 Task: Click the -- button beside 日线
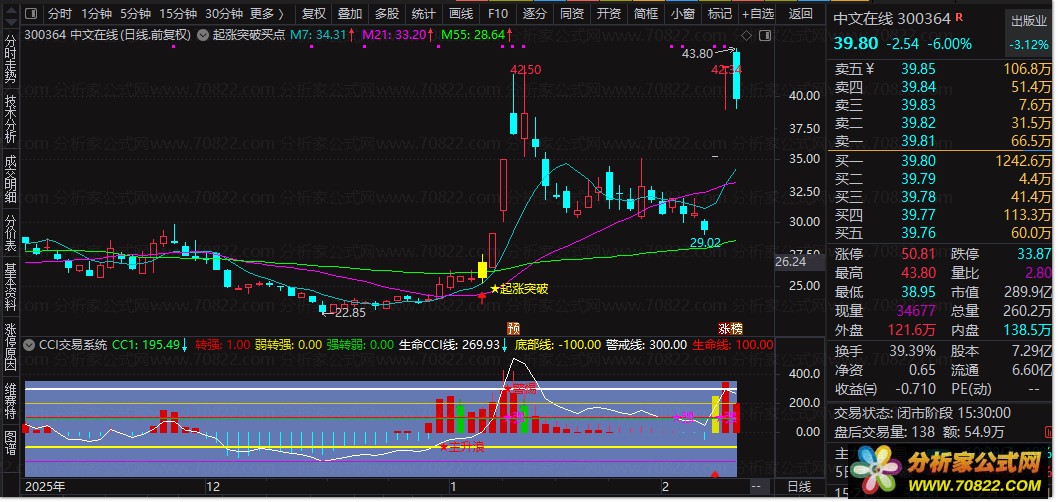[x=756, y=486]
